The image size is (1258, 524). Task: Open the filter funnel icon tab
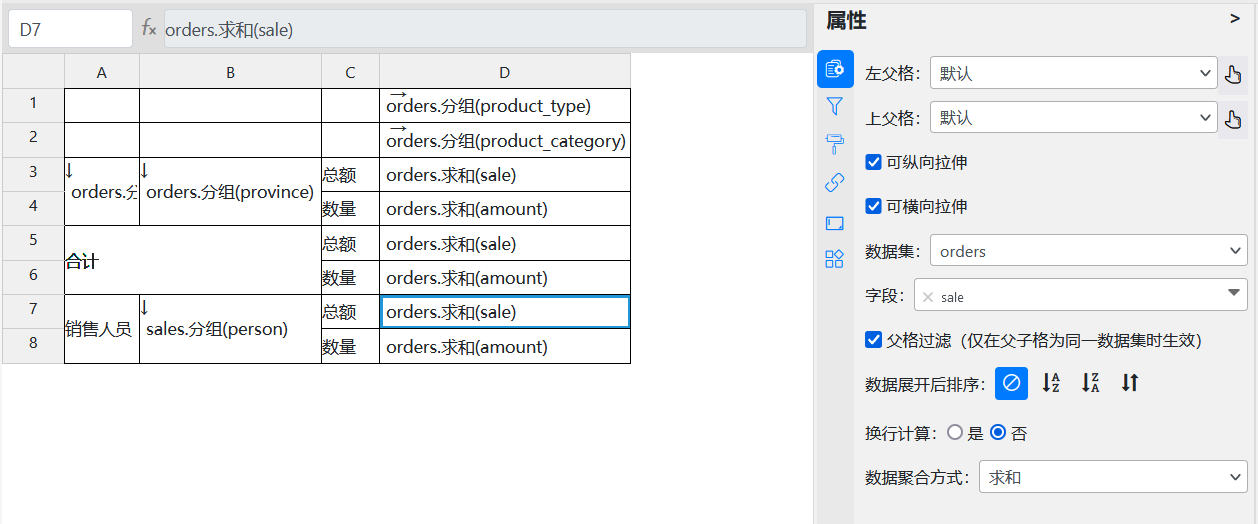coord(835,106)
